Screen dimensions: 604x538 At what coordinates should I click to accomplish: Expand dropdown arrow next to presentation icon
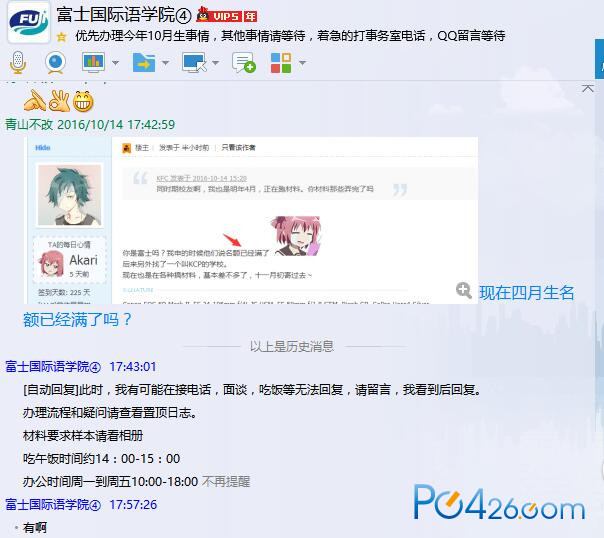pyautogui.click(x=115, y=63)
